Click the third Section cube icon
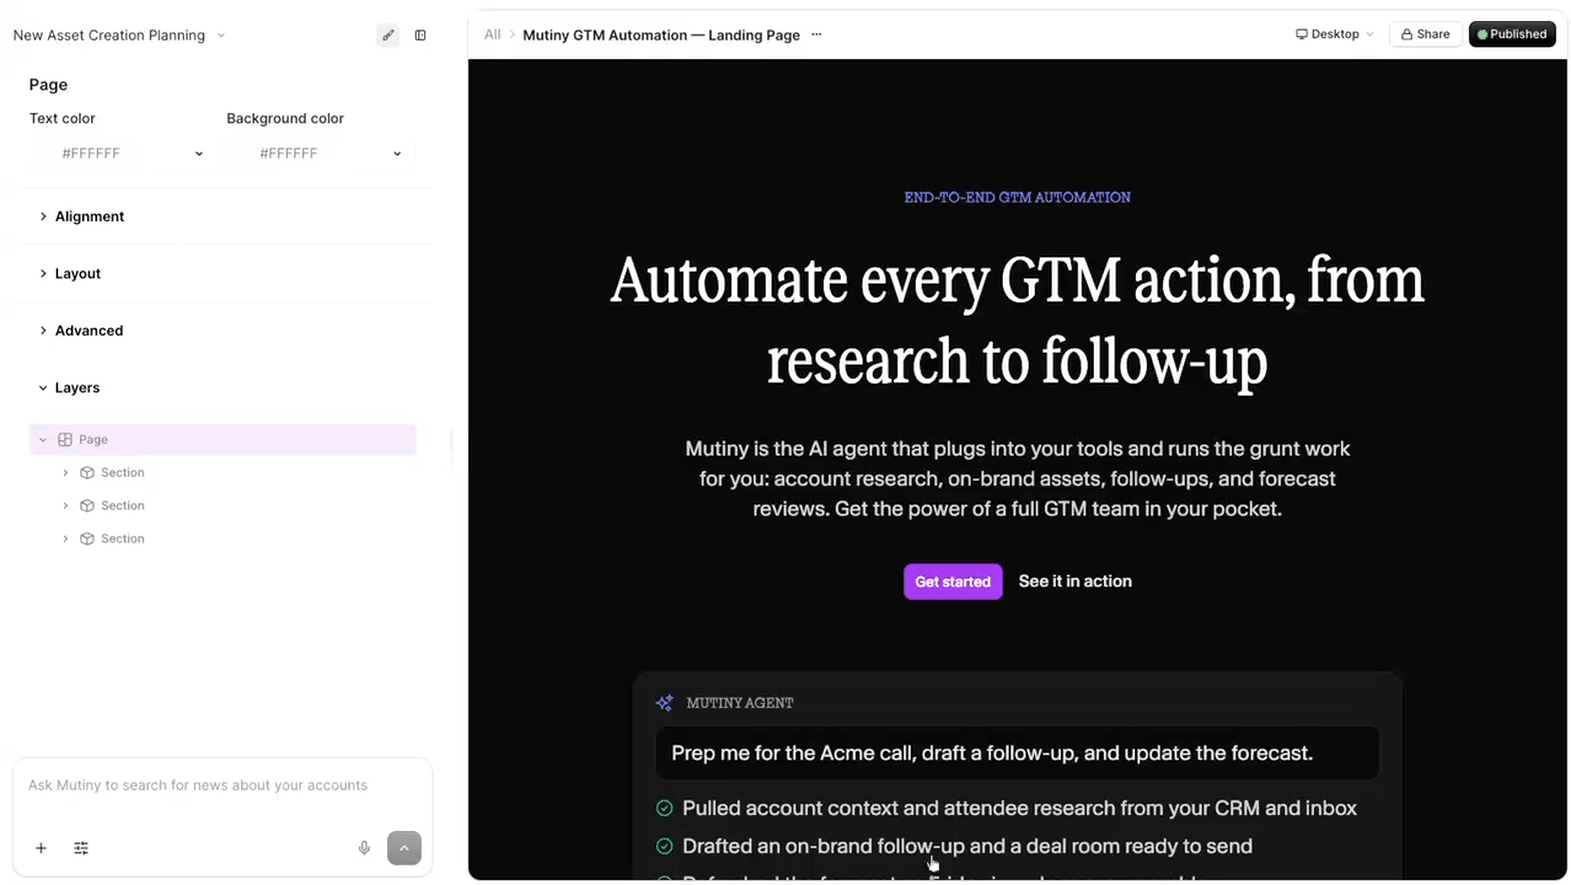This screenshot has height=885, width=1571. [87, 538]
